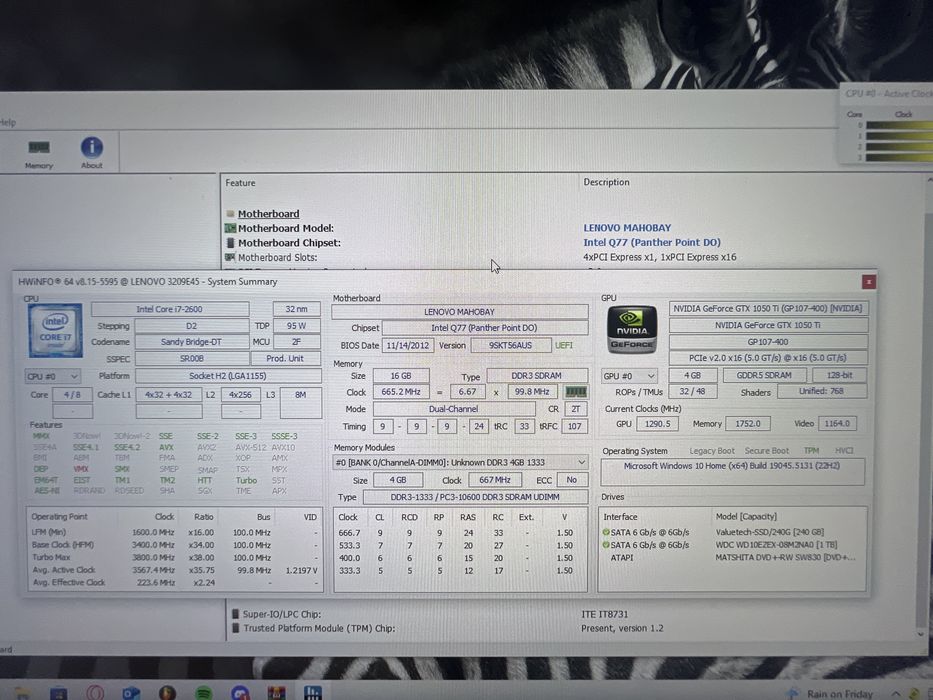Click the PCIe v2.0 x16 bus field
This screenshot has width=933, height=700.
(768, 358)
